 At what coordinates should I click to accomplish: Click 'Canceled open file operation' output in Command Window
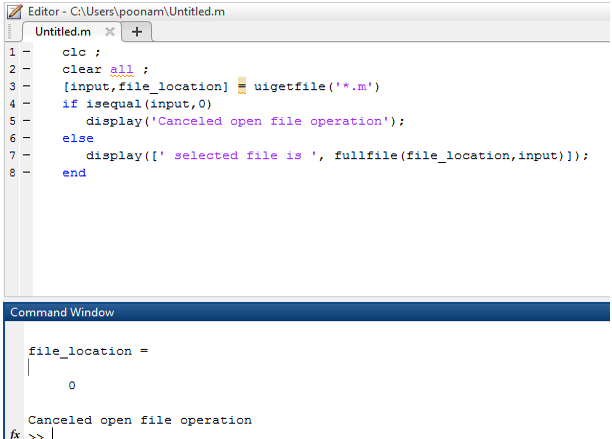point(140,420)
